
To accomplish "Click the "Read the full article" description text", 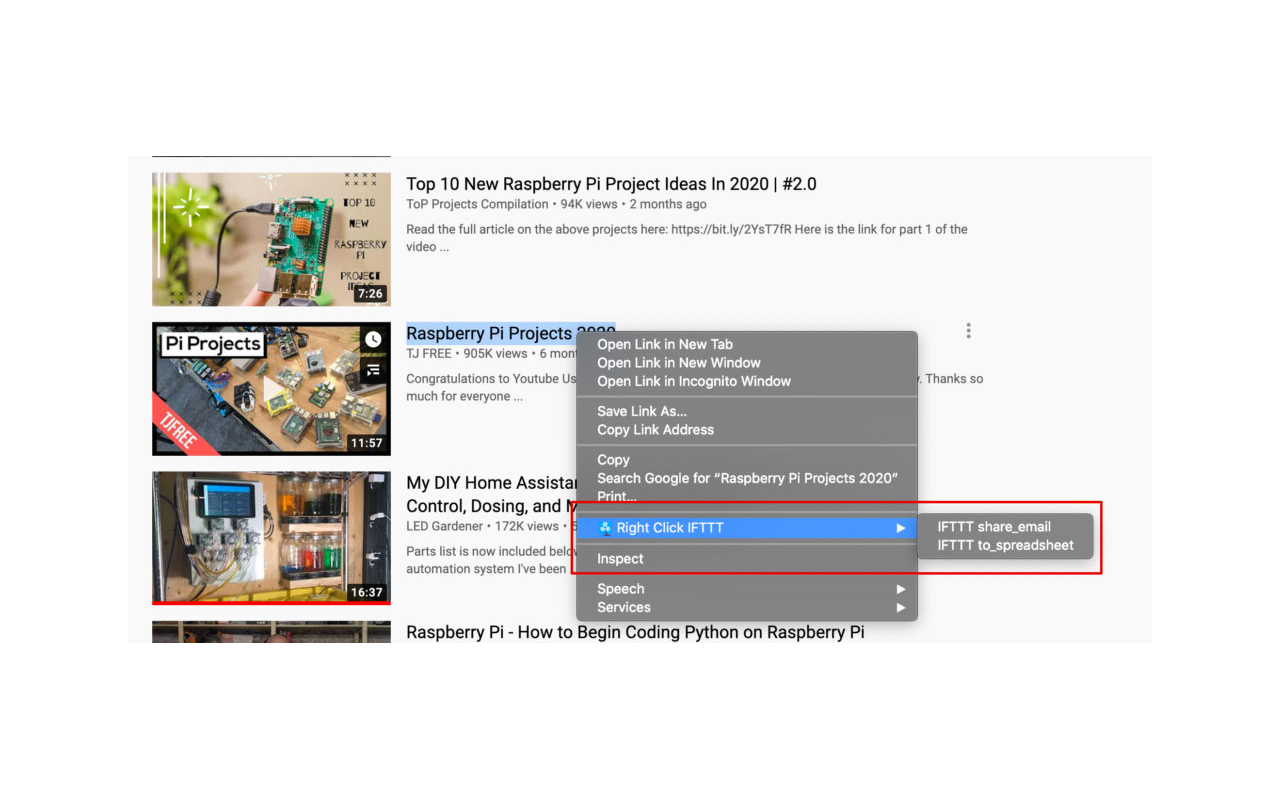I will [687, 238].
